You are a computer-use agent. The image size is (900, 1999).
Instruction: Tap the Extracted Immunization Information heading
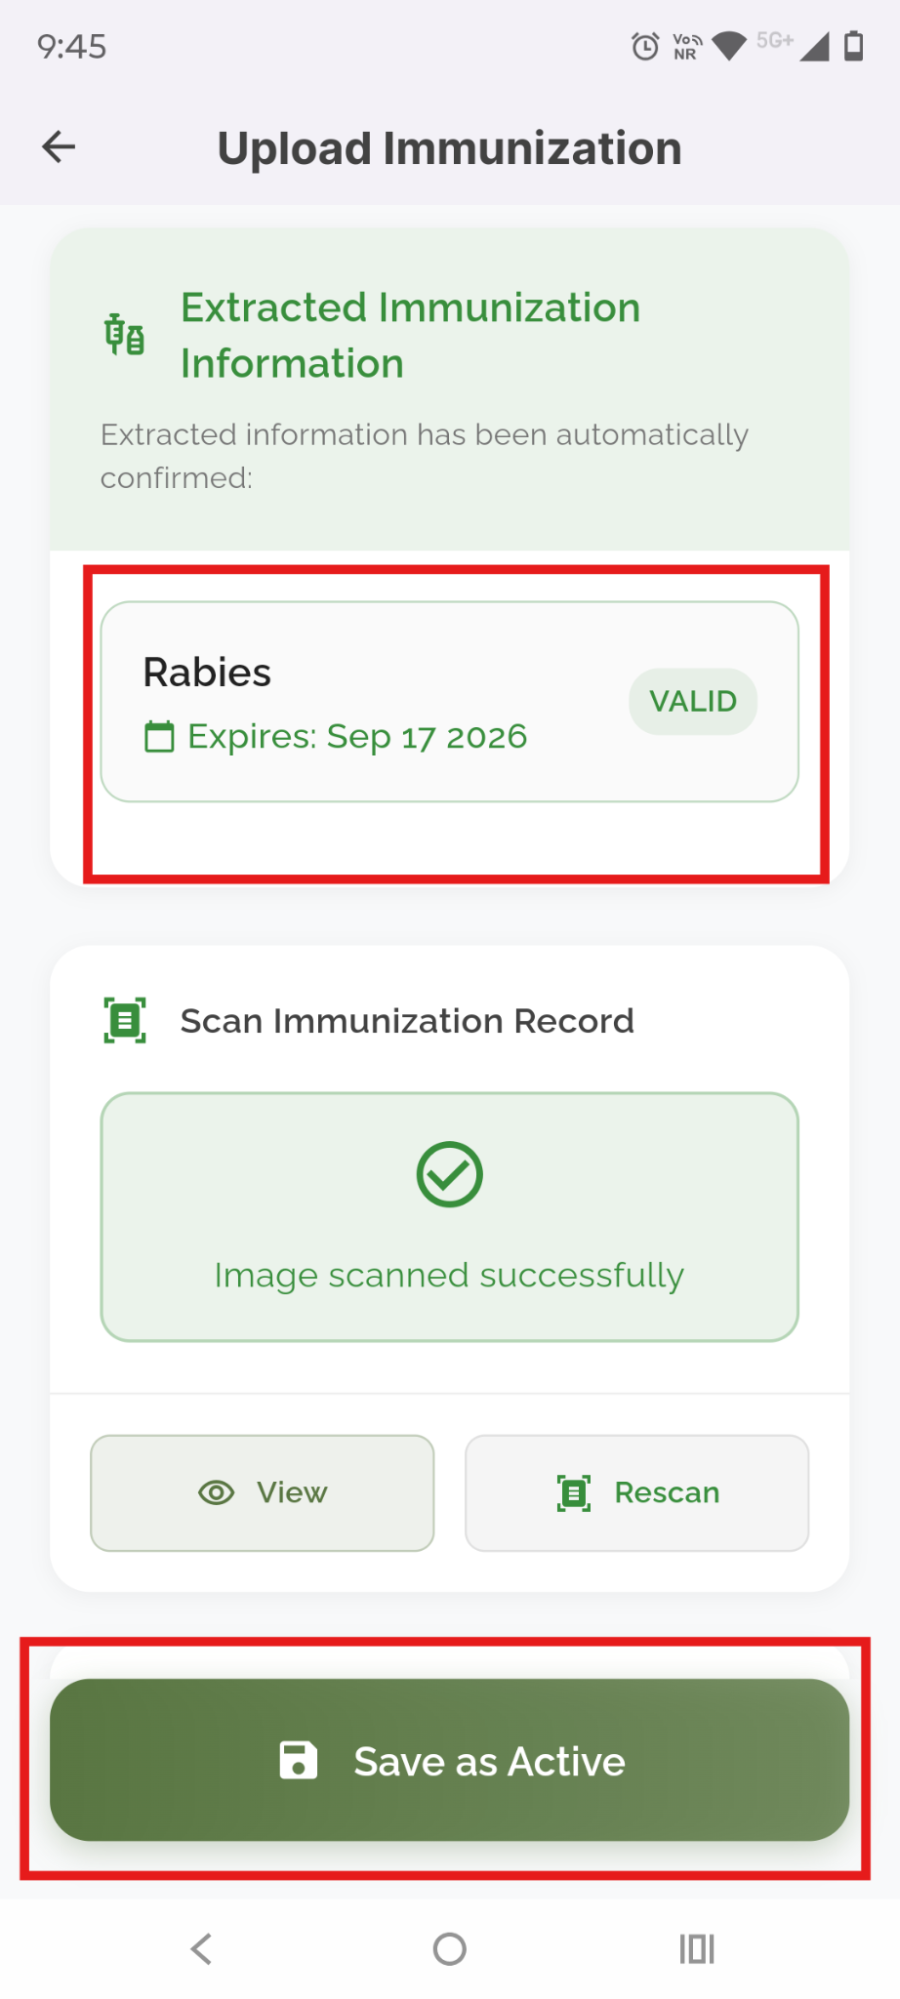[x=410, y=335]
